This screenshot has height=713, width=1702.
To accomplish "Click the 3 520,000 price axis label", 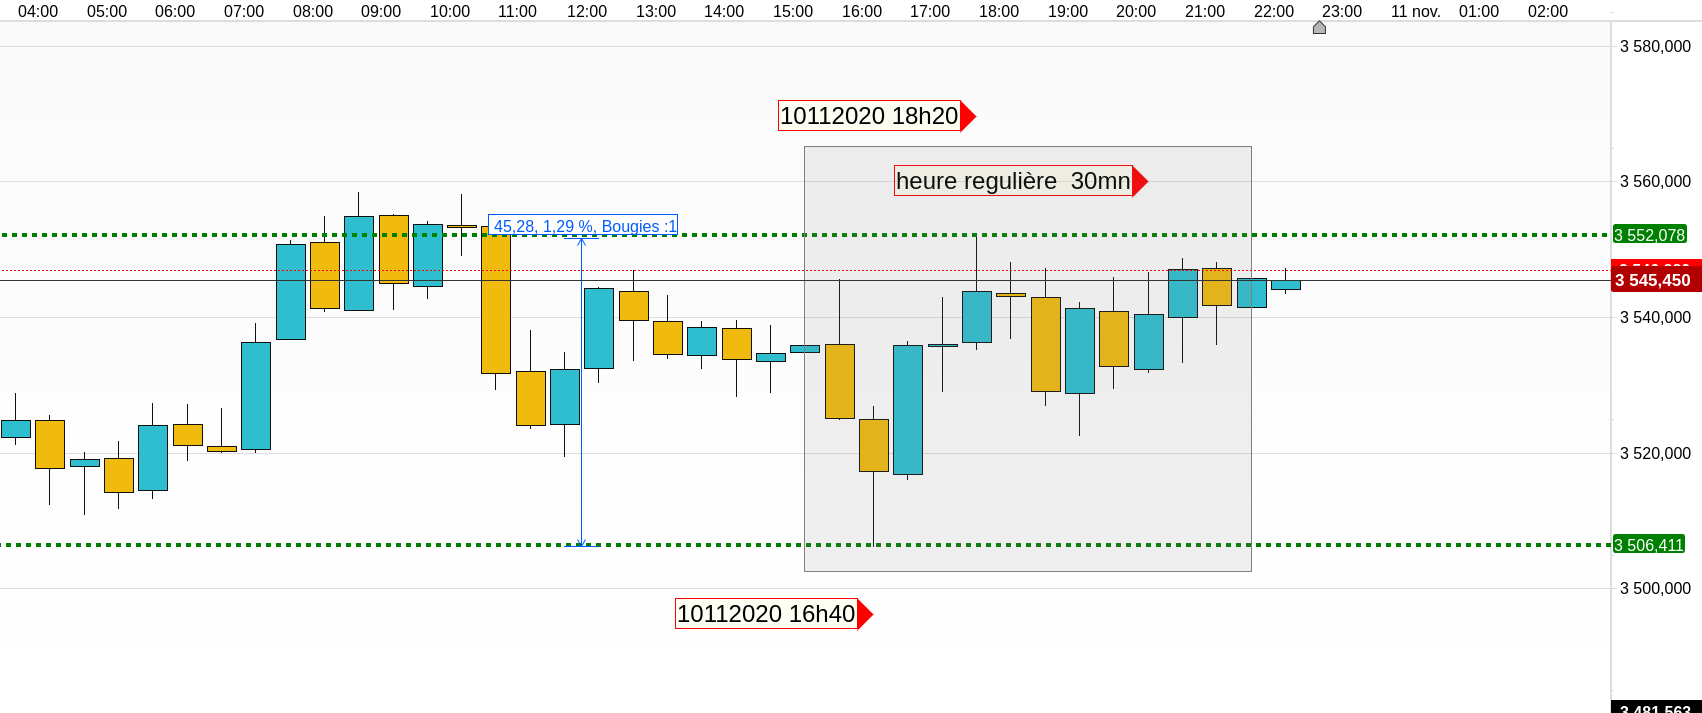I will click(1655, 453).
